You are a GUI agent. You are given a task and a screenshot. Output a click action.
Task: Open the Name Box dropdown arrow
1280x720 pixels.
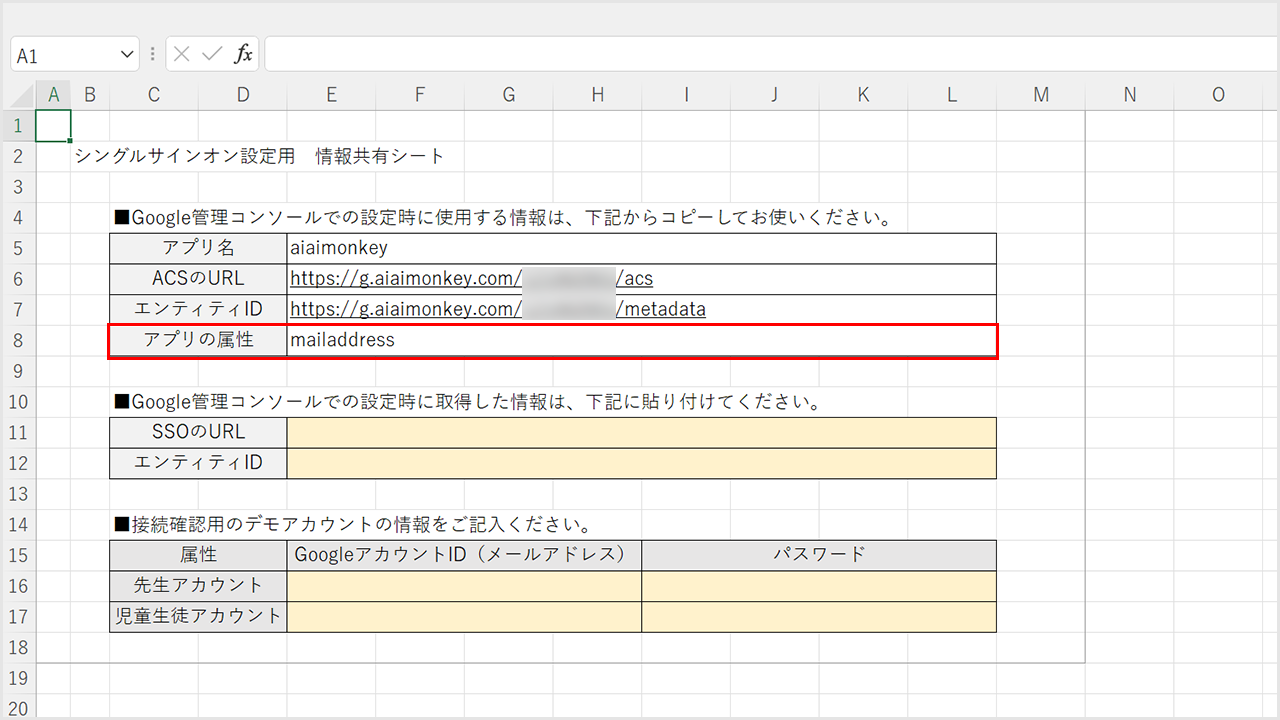127,55
